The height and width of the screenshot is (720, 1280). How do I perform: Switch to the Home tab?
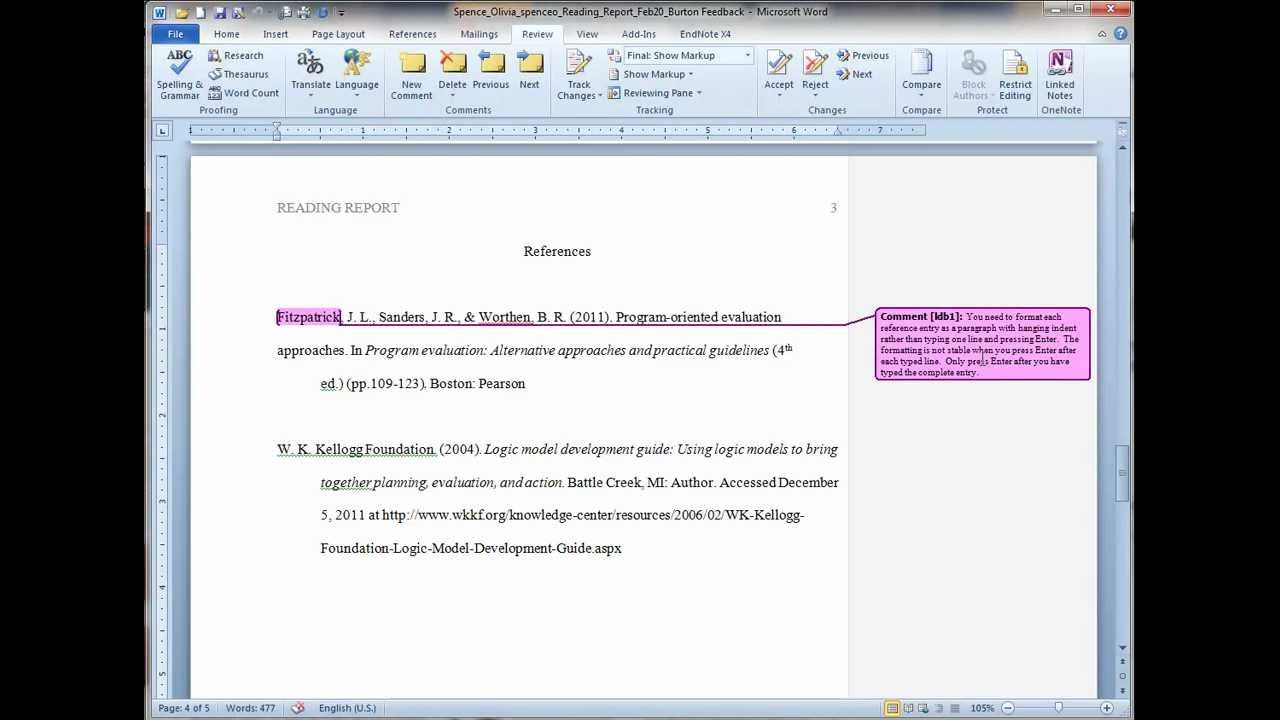pyautogui.click(x=227, y=34)
